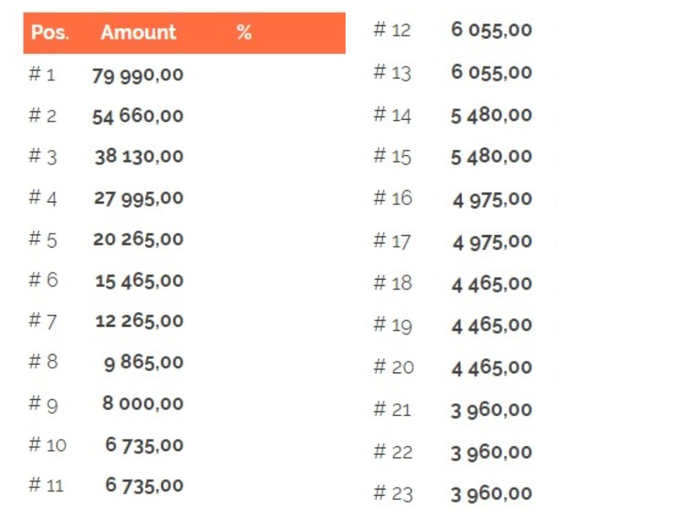
Task: Click the # 23 amount 3 960,00
Action: [x=492, y=494]
